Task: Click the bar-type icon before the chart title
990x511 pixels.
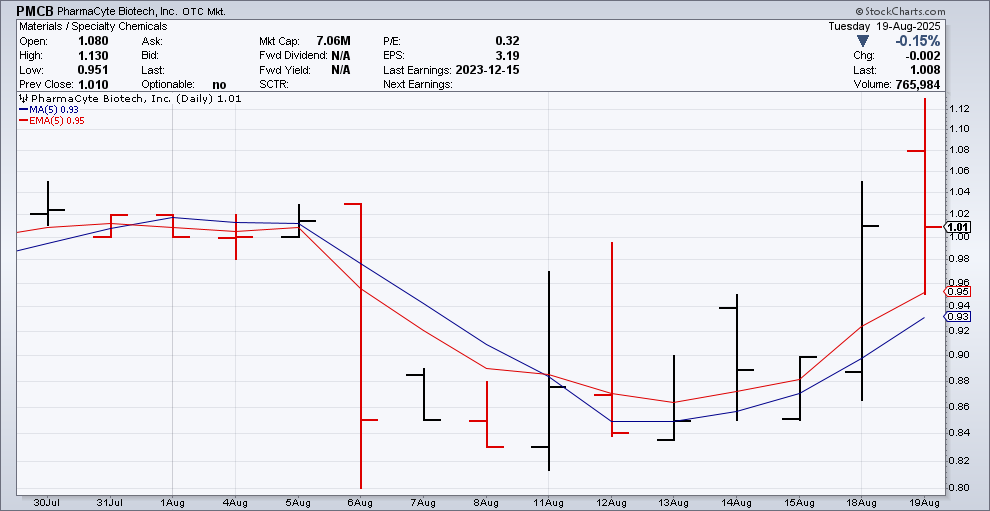Action: coord(23,99)
